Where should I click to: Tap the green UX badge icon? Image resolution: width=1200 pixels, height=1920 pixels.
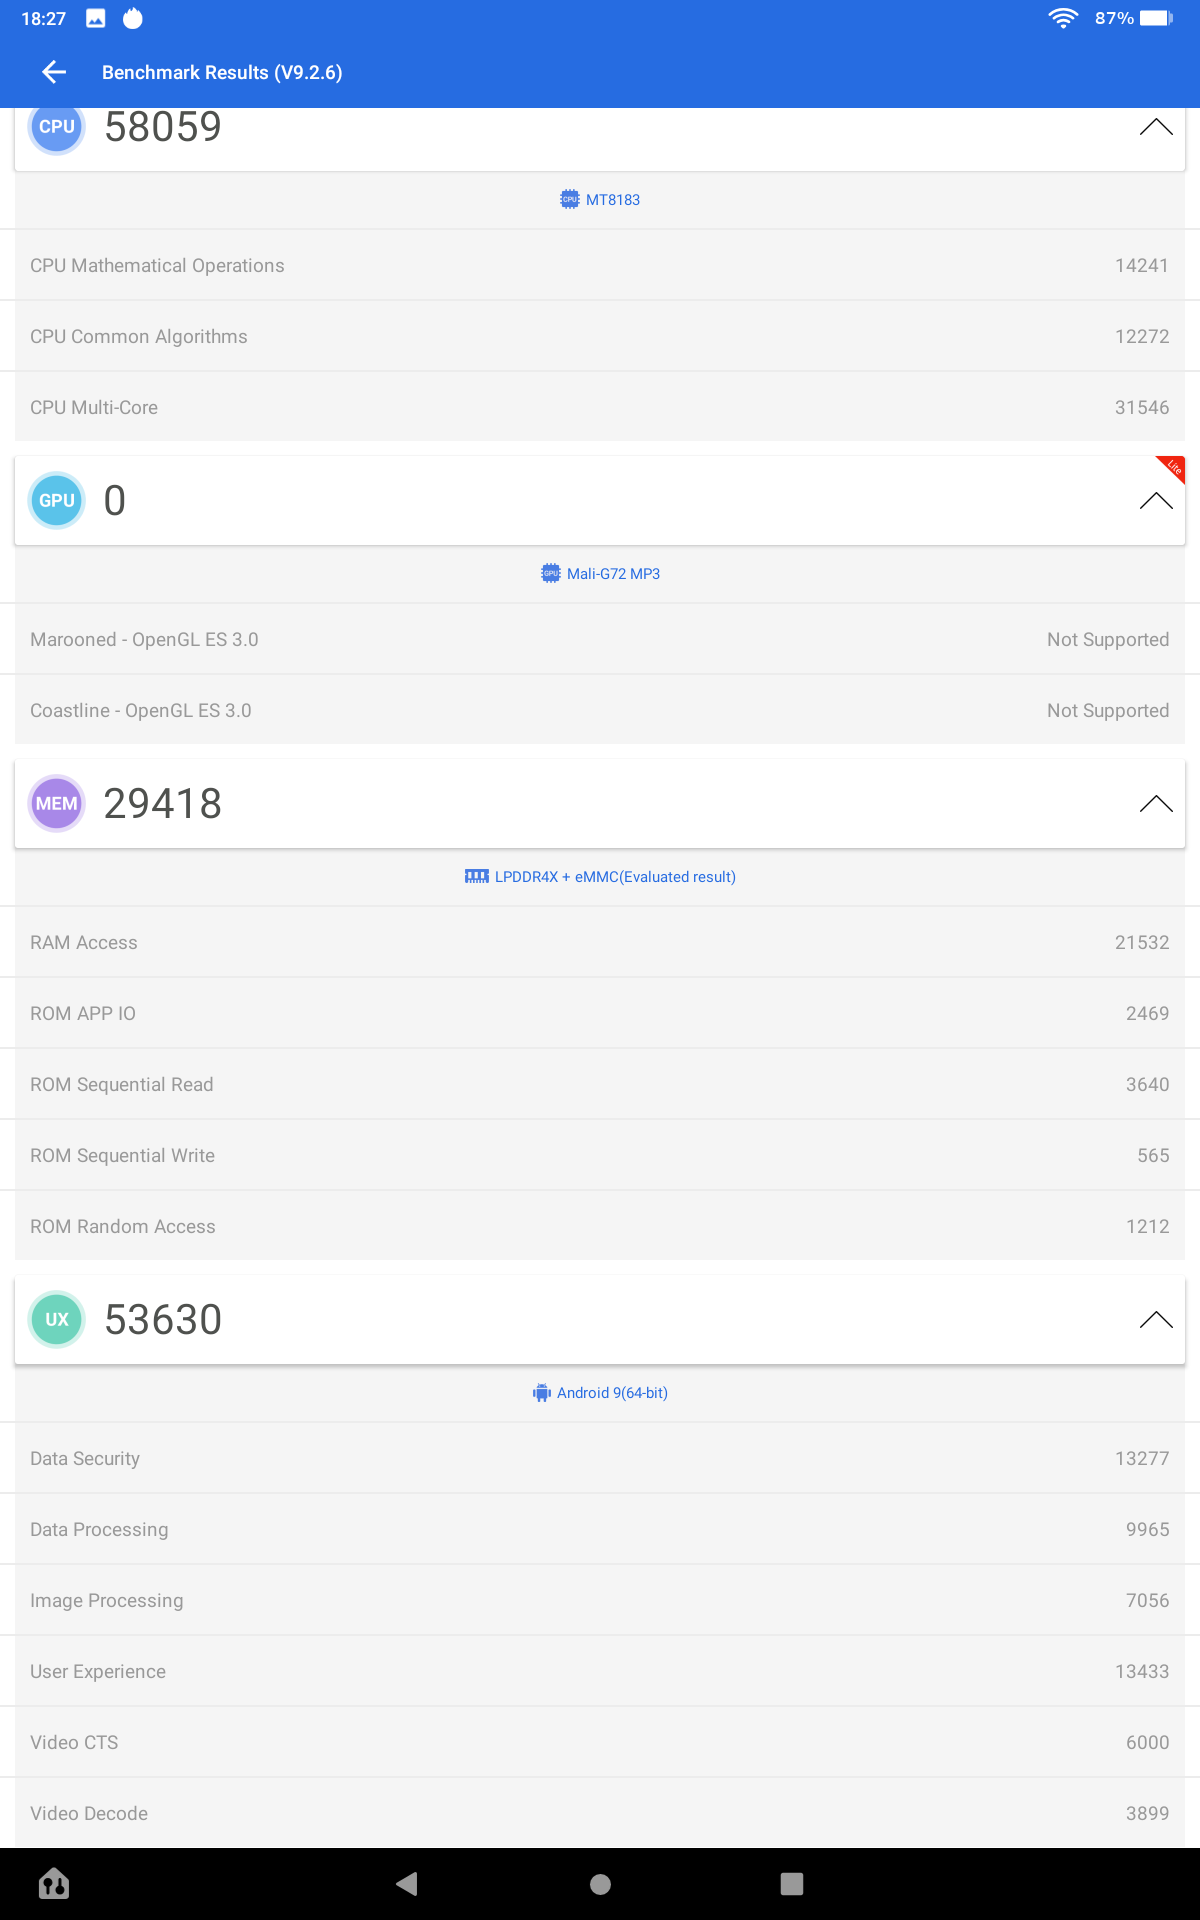[57, 1319]
